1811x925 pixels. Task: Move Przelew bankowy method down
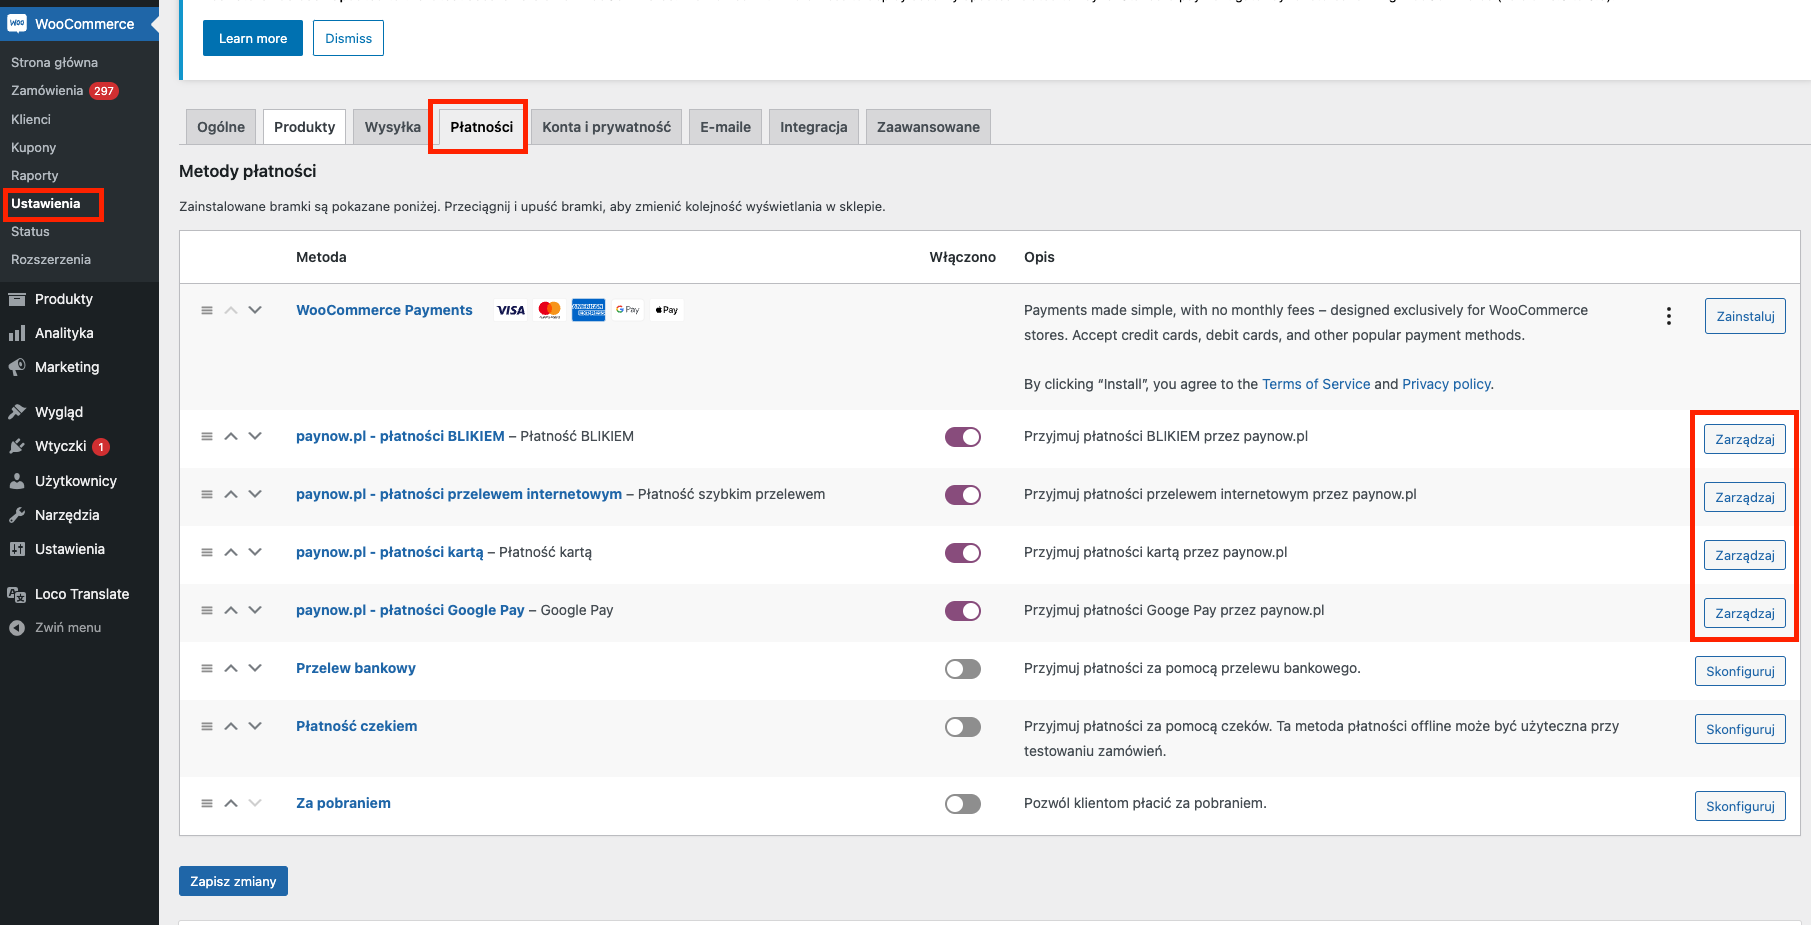[x=255, y=668]
